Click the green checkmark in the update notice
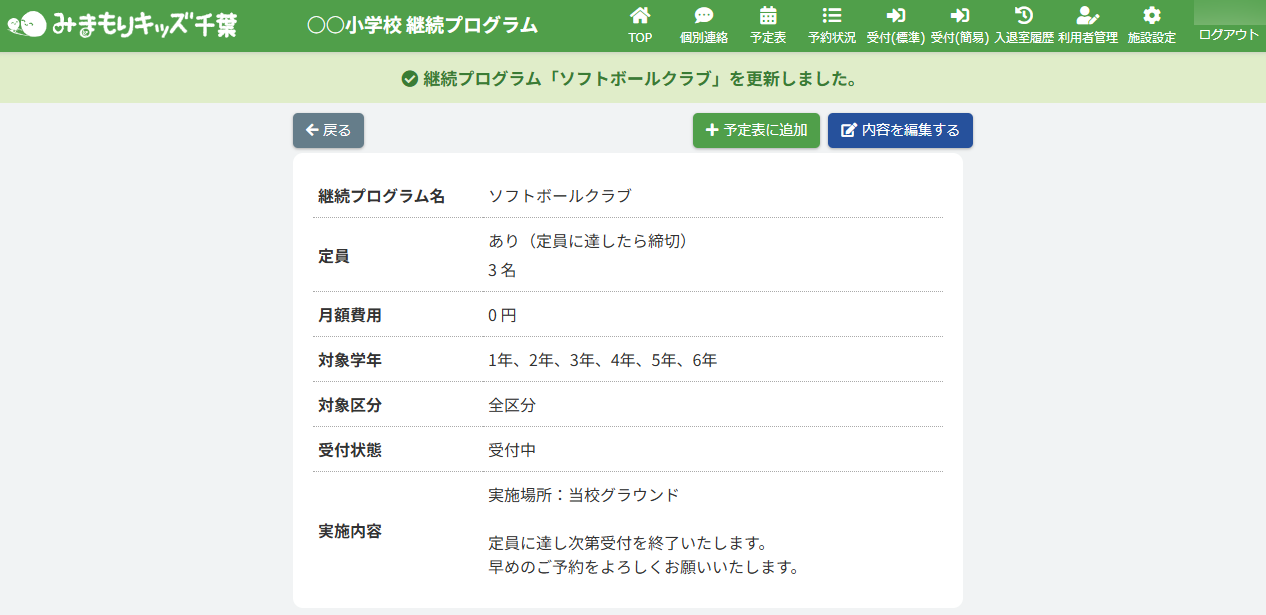 click(409, 79)
